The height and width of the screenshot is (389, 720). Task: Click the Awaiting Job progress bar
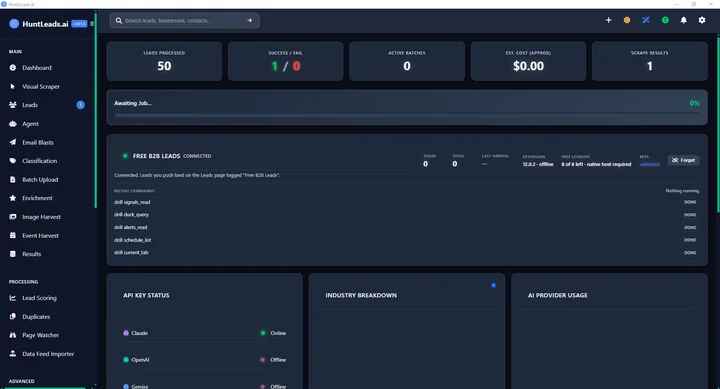click(407, 115)
